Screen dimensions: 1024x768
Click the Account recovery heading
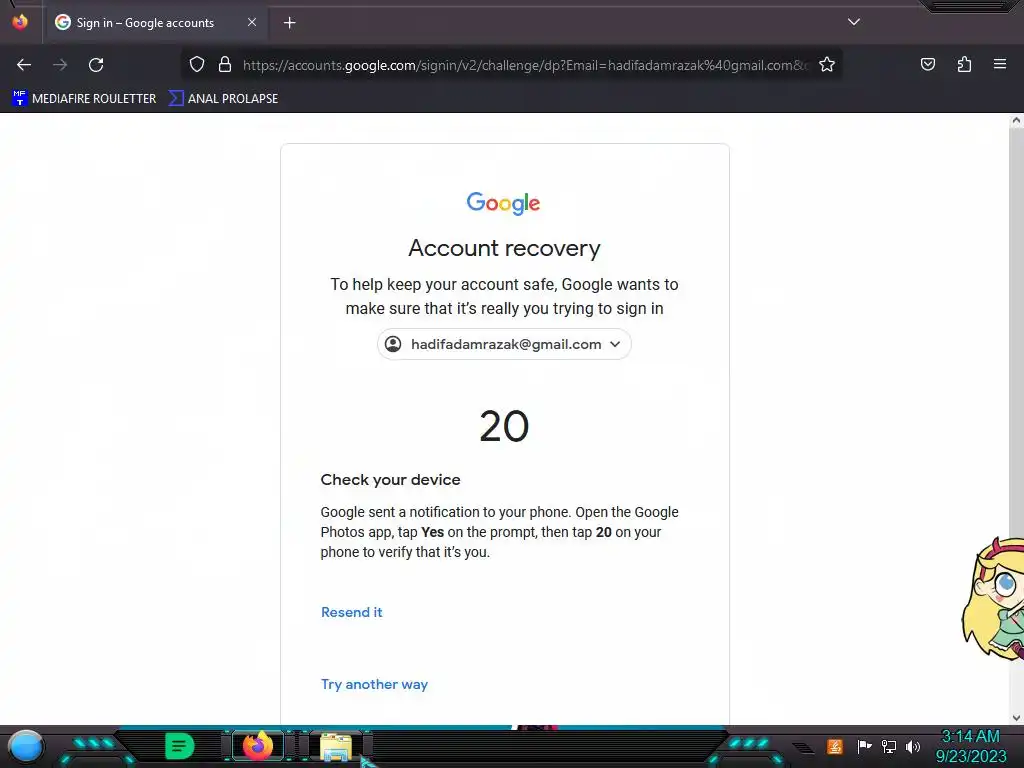click(x=504, y=248)
